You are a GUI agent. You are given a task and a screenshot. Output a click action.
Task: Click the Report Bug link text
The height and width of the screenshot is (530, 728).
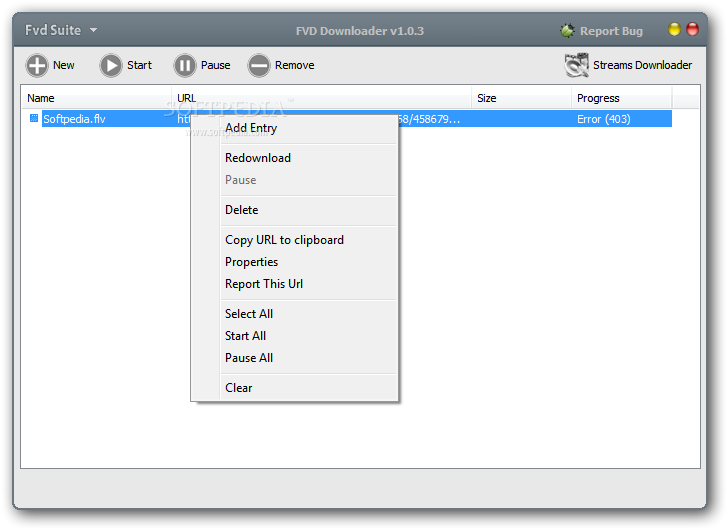click(611, 31)
